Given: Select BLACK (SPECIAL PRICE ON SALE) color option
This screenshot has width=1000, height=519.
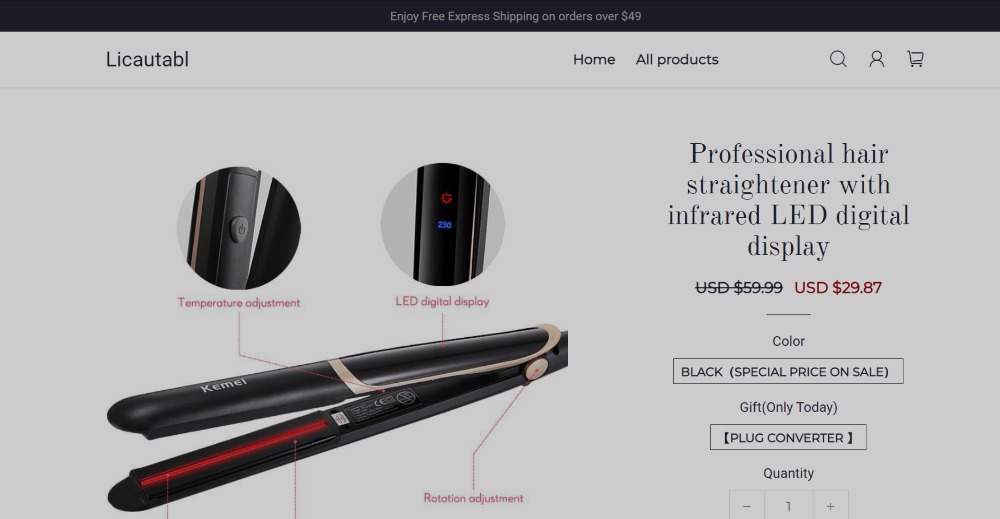Looking at the screenshot, I should (x=788, y=371).
